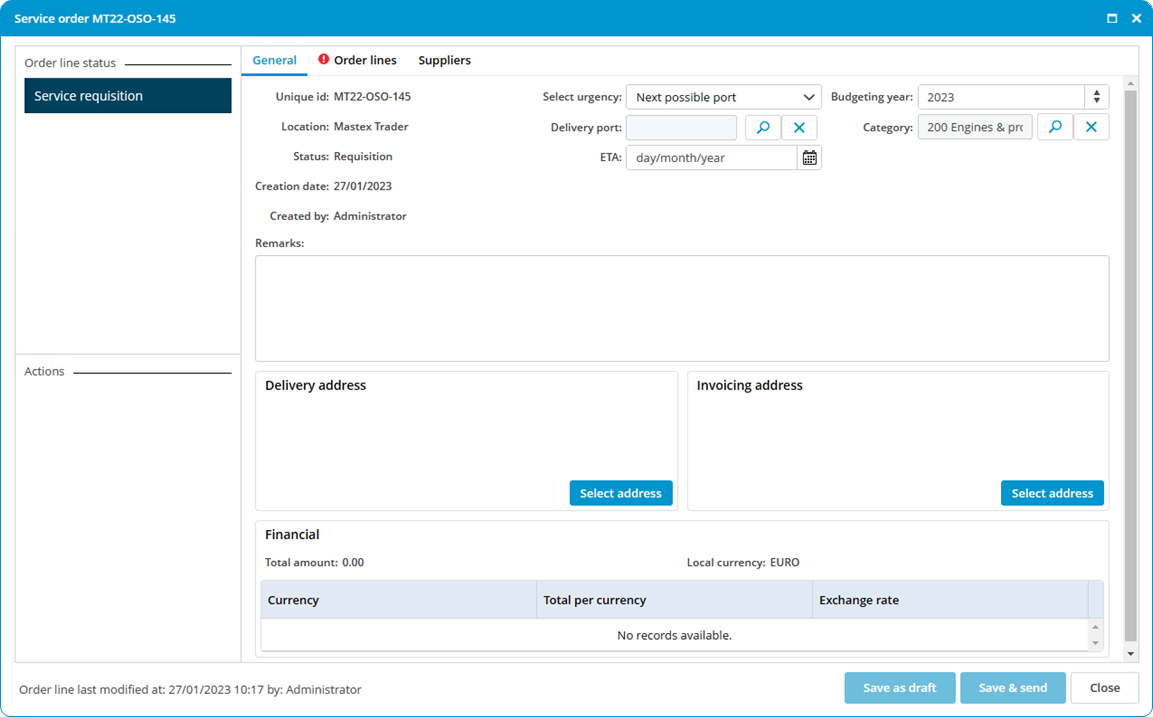Open the Delivery port search lookup
This screenshot has height=717, width=1153.
click(x=763, y=127)
